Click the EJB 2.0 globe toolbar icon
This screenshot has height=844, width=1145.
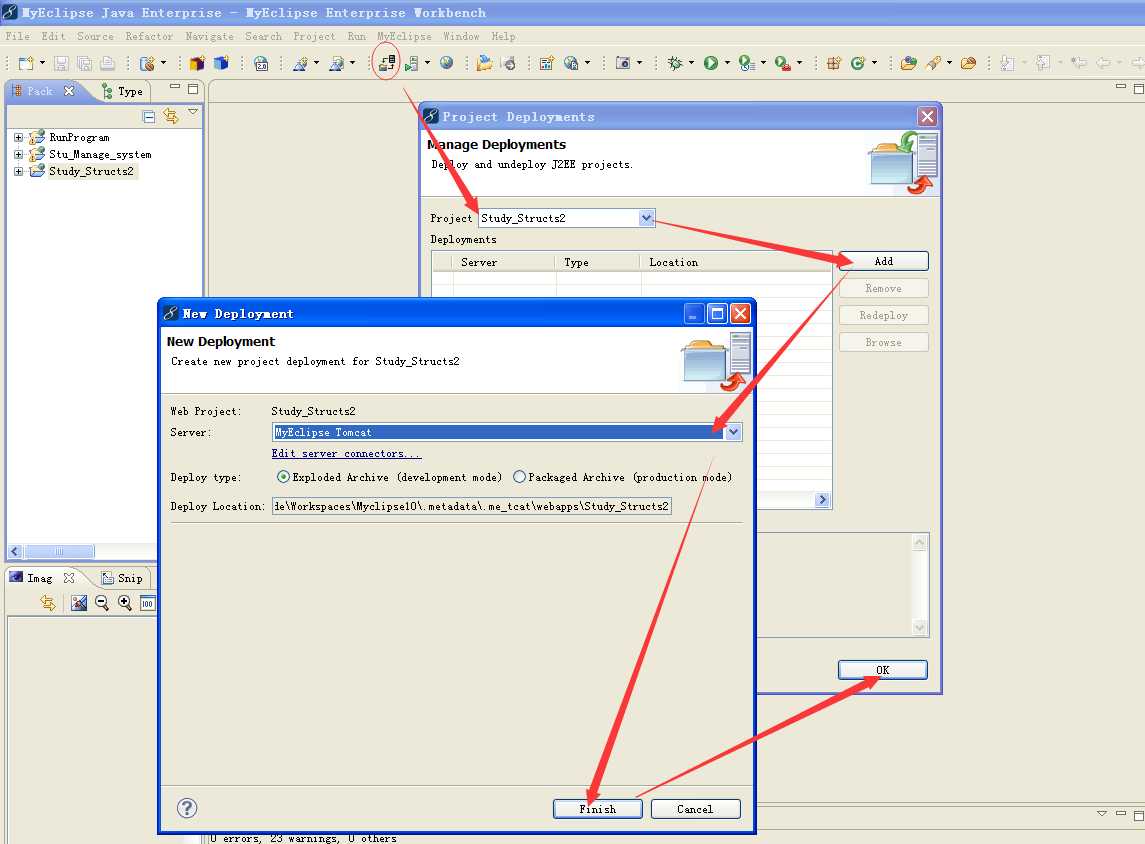coord(261,64)
